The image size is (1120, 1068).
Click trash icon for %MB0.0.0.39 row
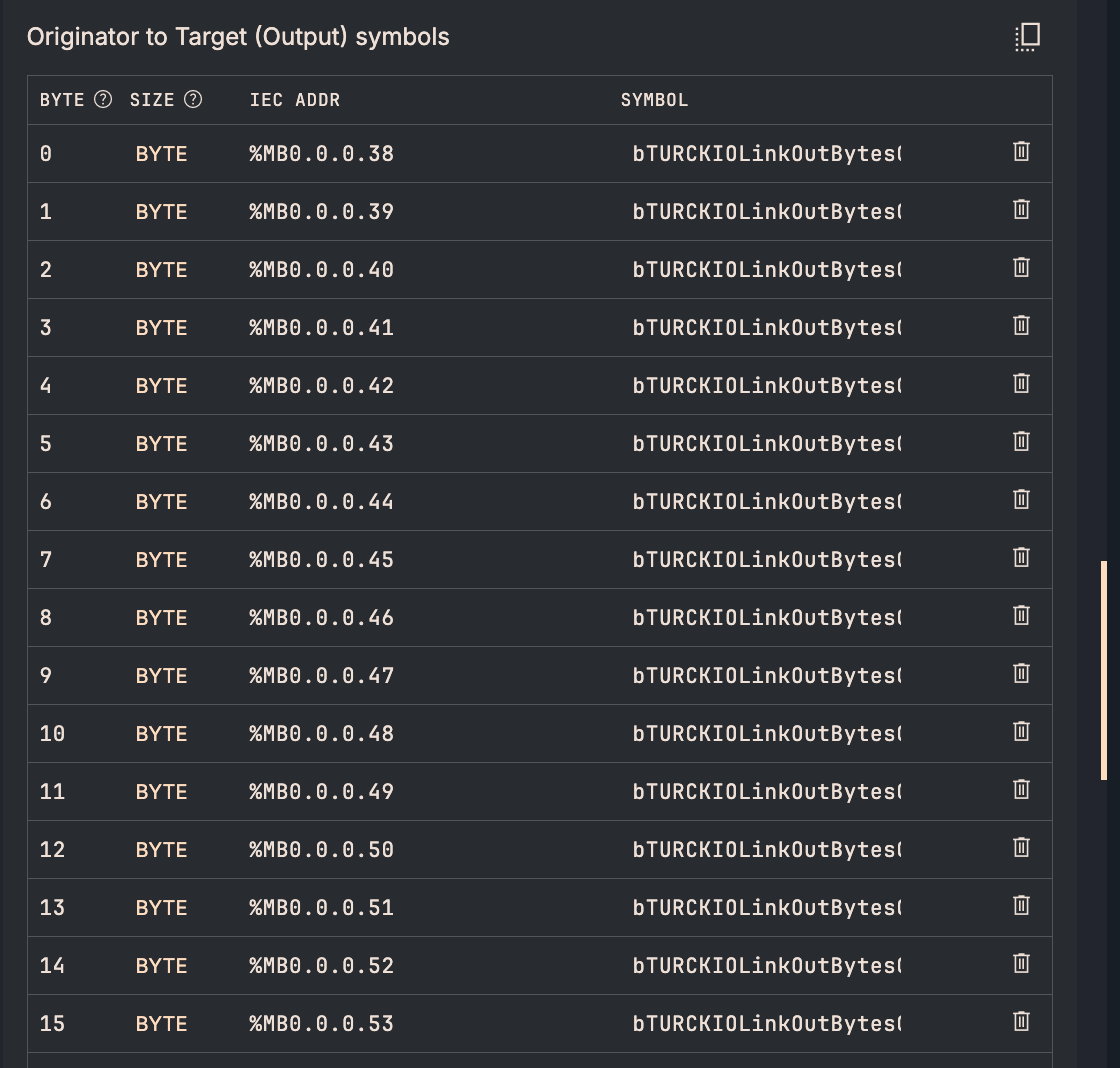(x=1021, y=210)
